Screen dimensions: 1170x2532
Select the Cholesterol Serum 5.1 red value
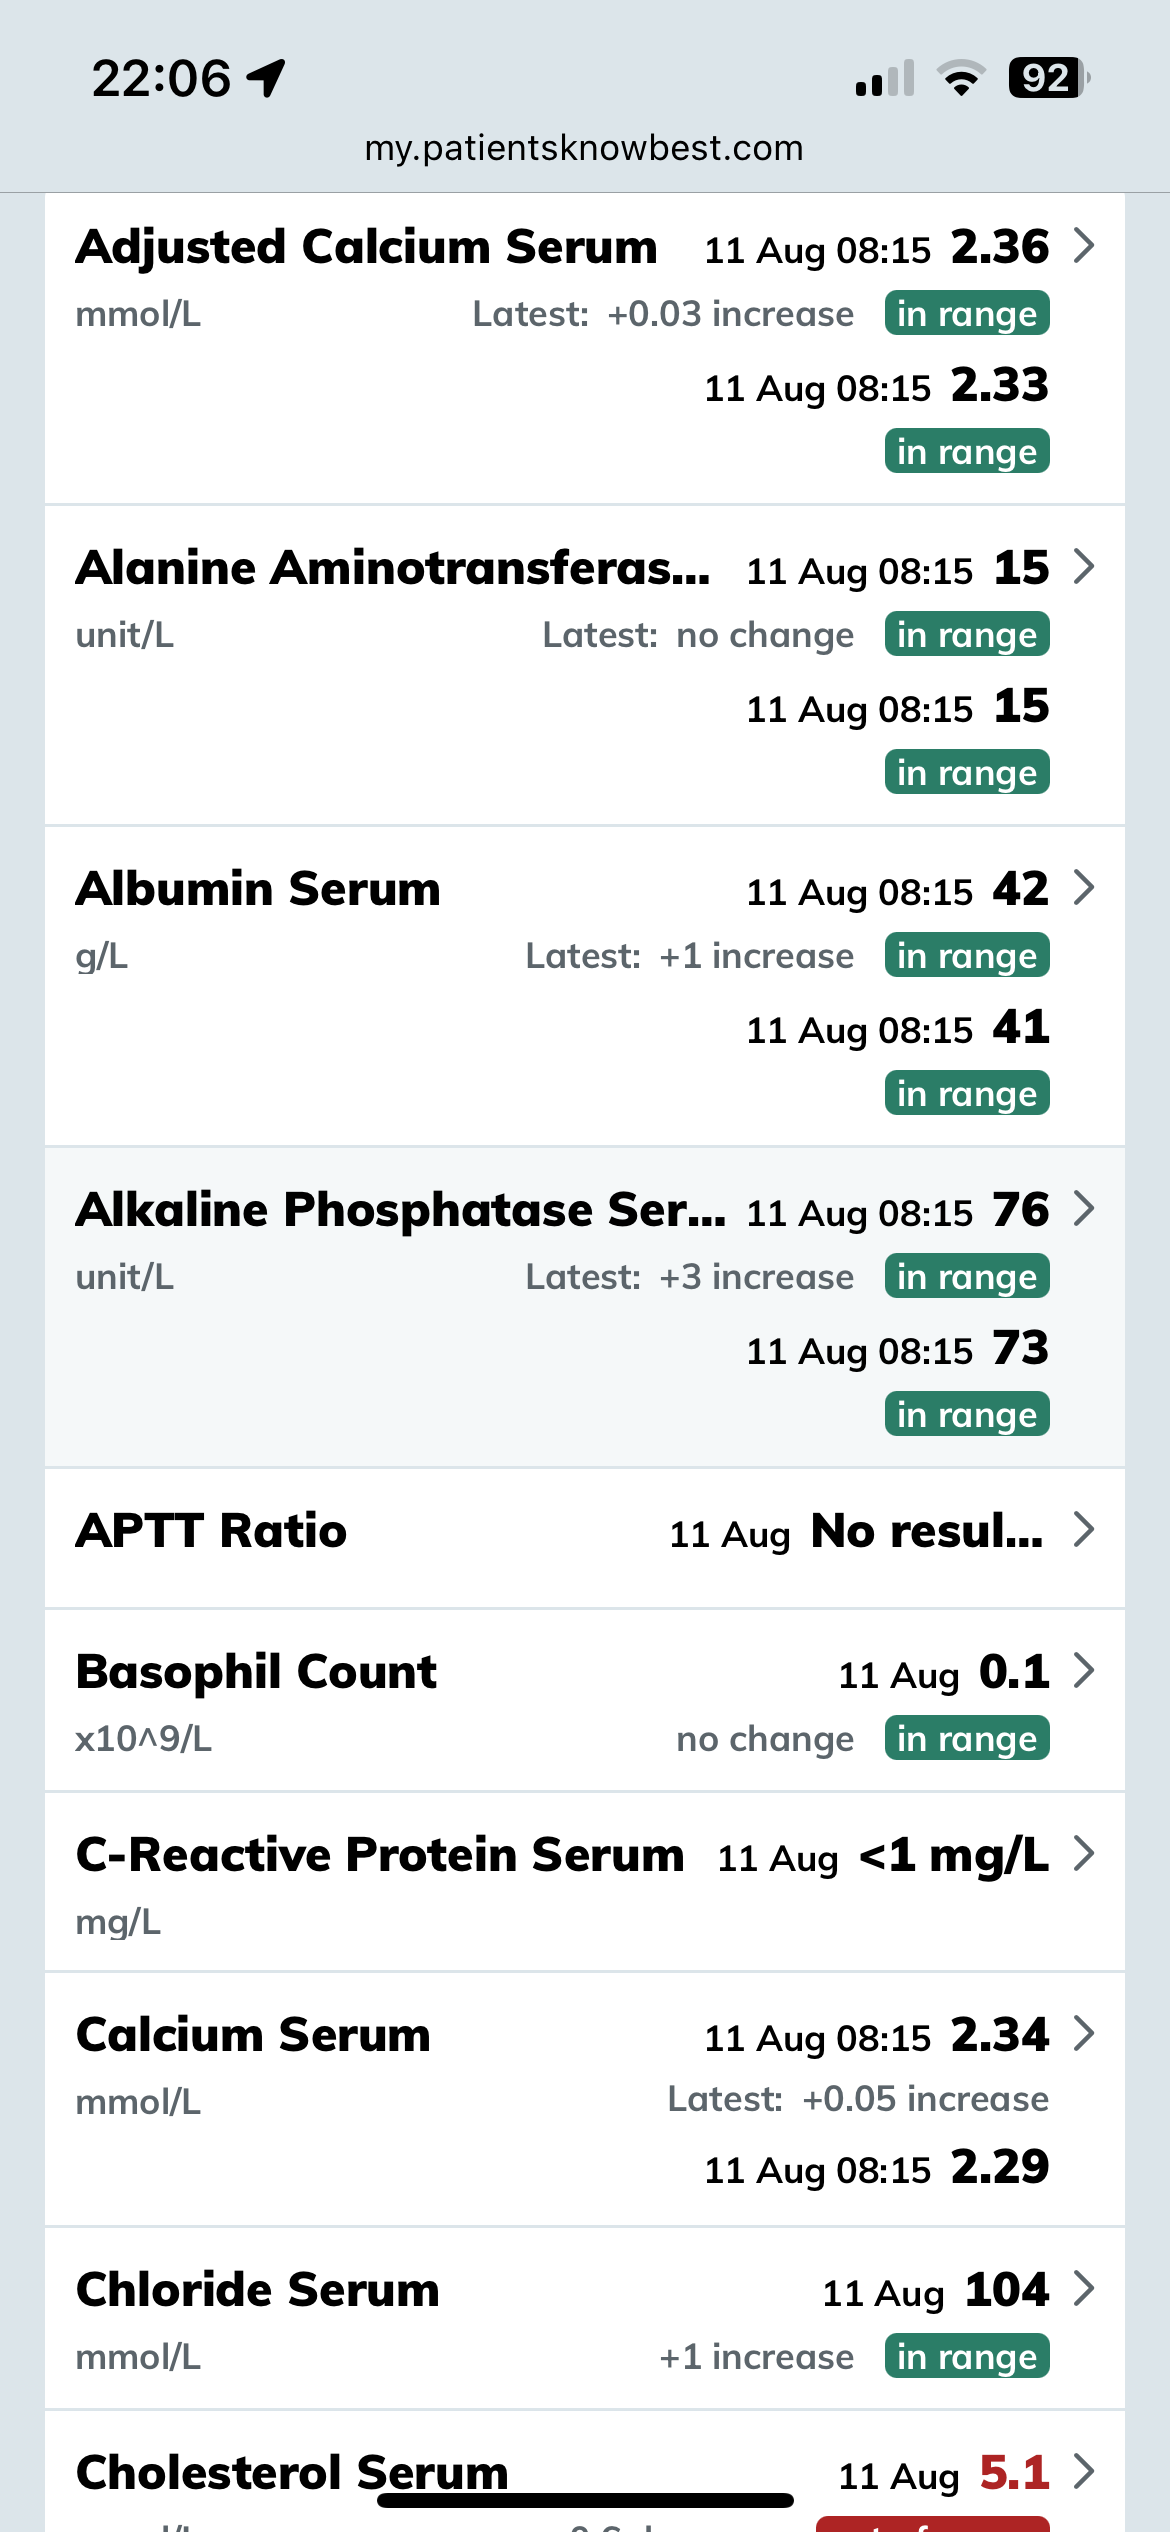point(1014,2473)
